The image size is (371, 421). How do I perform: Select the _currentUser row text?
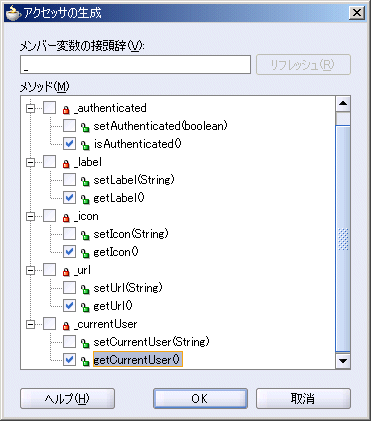click(x=106, y=324)
